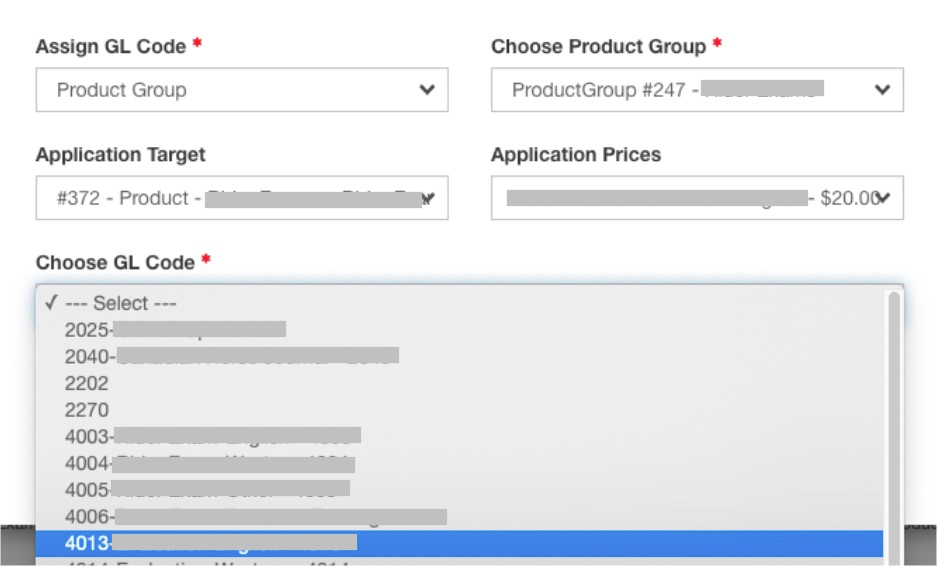The width and height of the screenshot is (937, 569).
Task: Choose GL code option starting with 2025
Action: [x=175, y=329]
